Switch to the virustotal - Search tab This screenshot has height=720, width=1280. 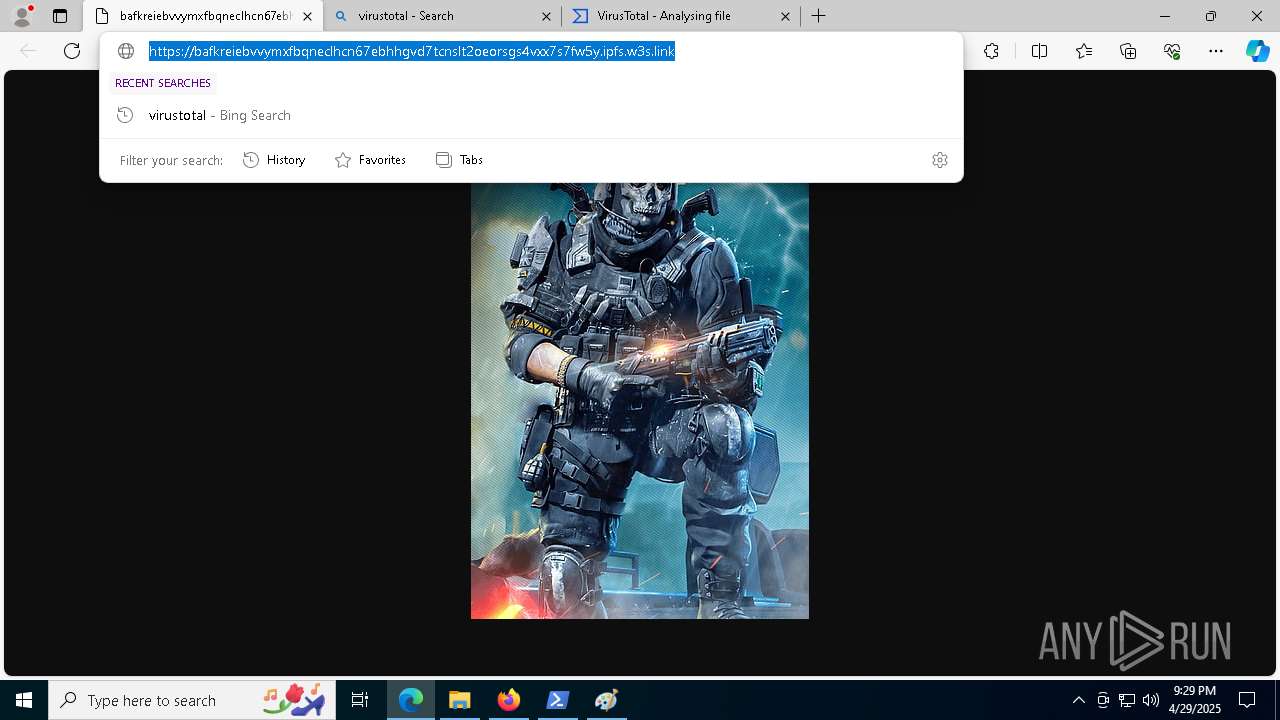coord(443,16)
